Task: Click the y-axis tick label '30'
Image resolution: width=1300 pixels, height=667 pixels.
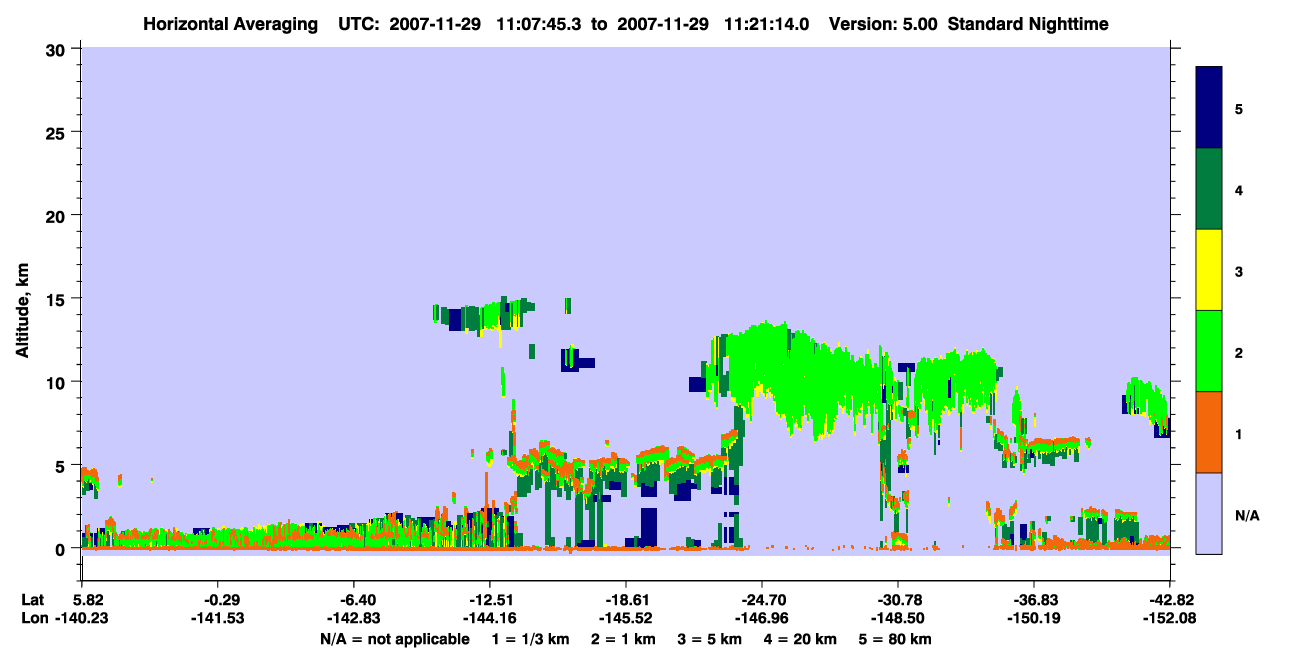Action: pyautogui.click(x=58, y=49)
